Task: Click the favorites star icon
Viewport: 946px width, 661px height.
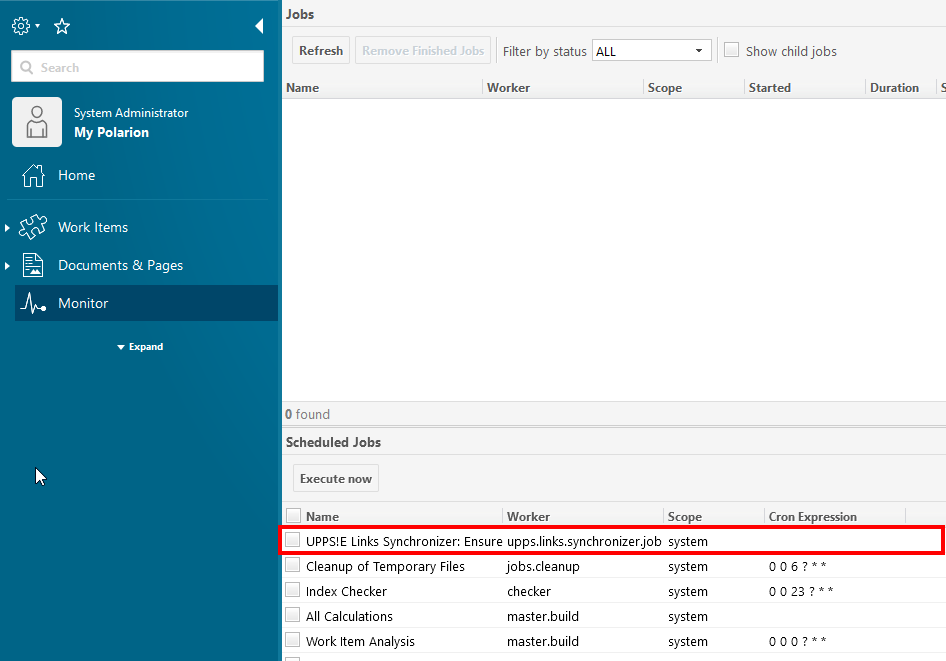Action: coord(62,26)
